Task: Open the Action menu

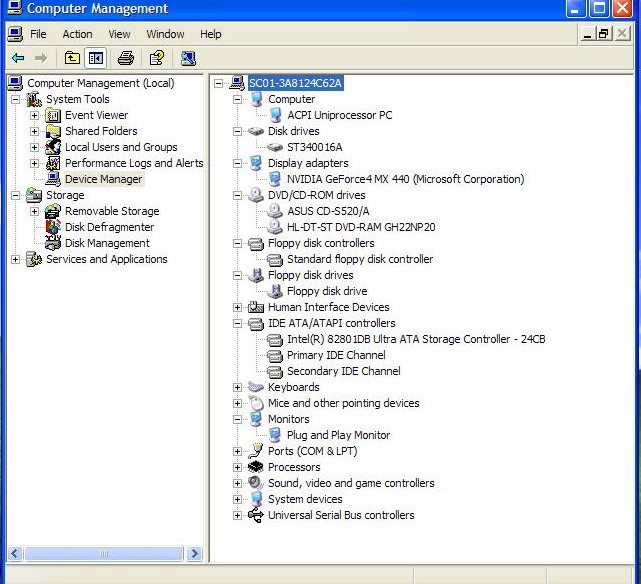Action: tap(77, 34)
